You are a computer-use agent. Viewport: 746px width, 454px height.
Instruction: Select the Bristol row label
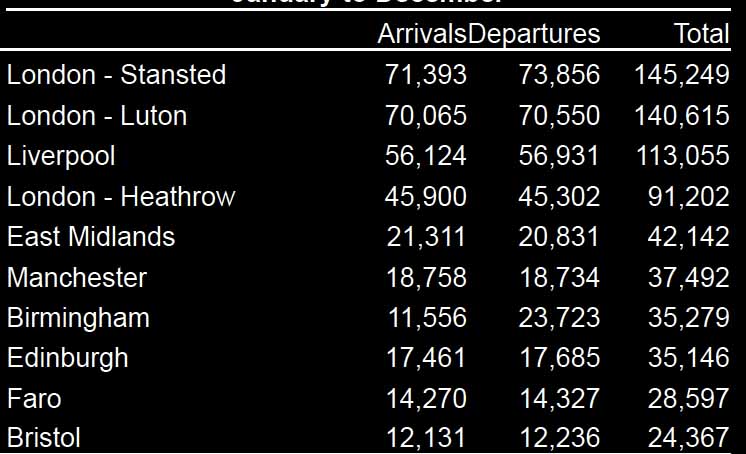44,438
